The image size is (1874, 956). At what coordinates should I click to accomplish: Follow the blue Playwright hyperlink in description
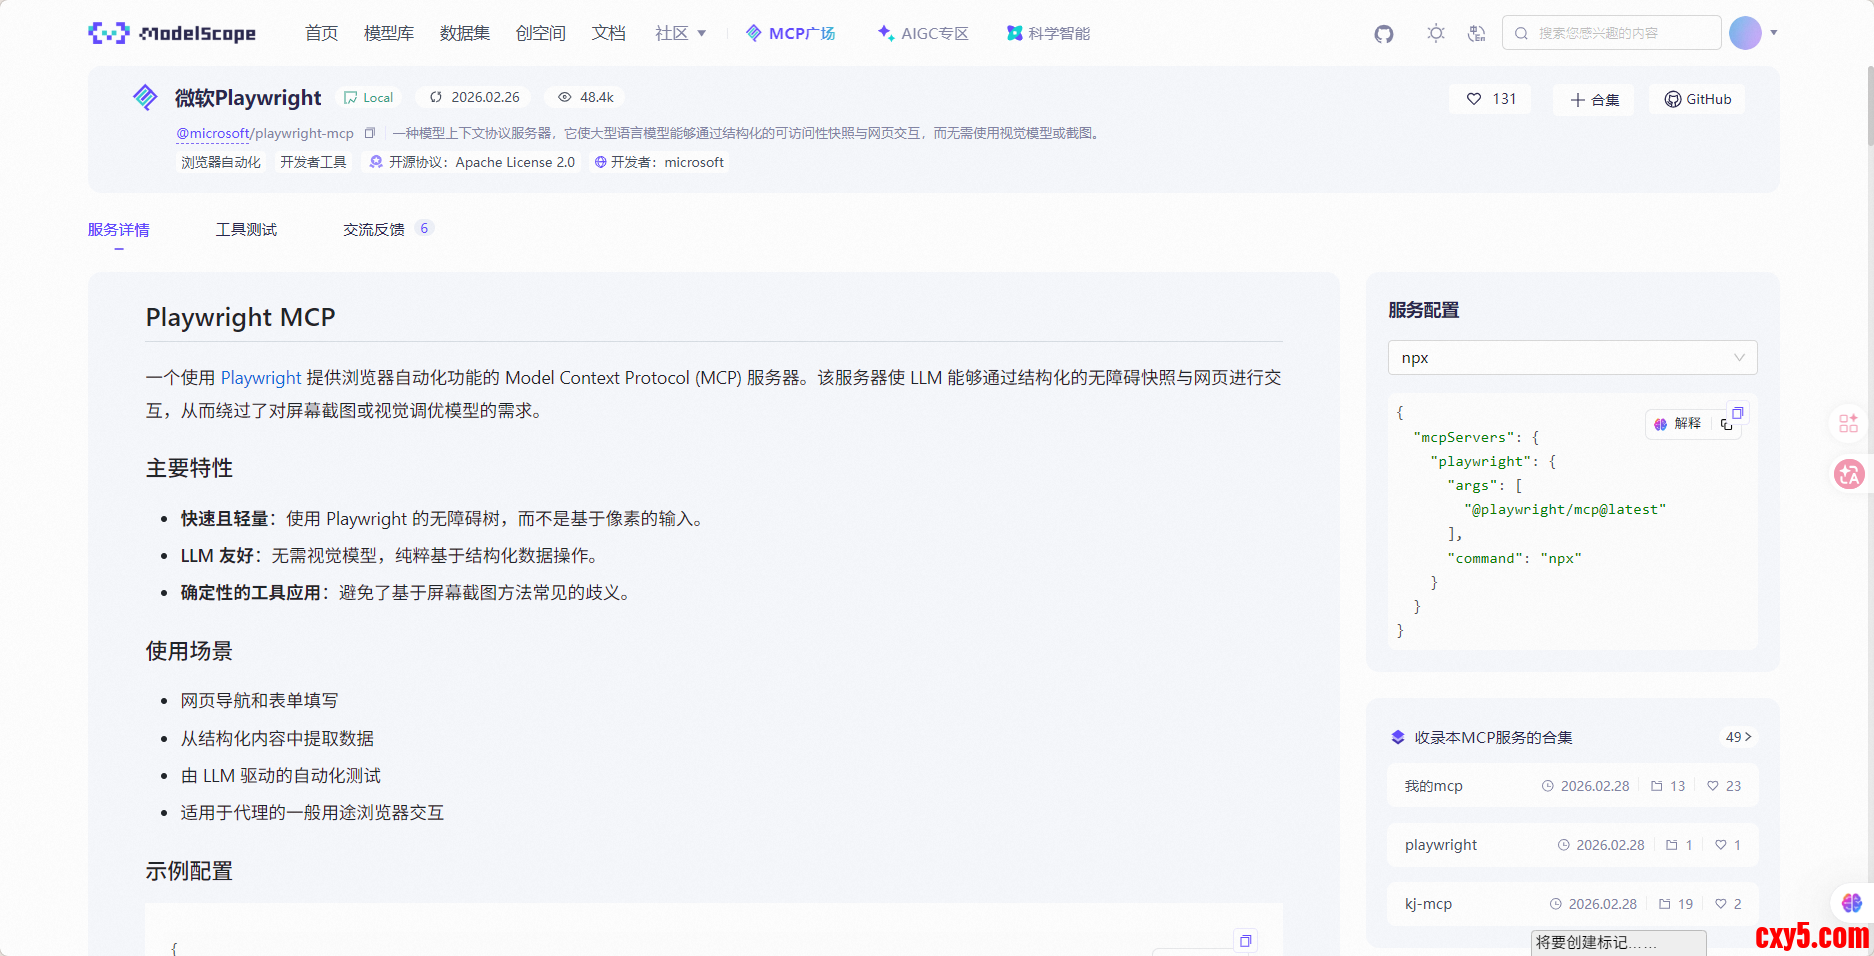(x=260, y=378)
